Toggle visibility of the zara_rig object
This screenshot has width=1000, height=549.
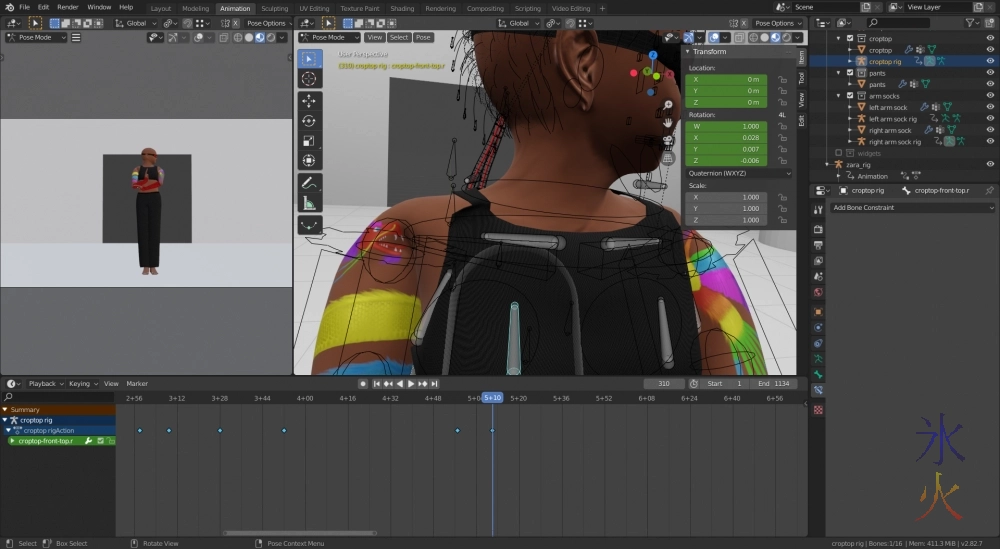pos(989,165)
